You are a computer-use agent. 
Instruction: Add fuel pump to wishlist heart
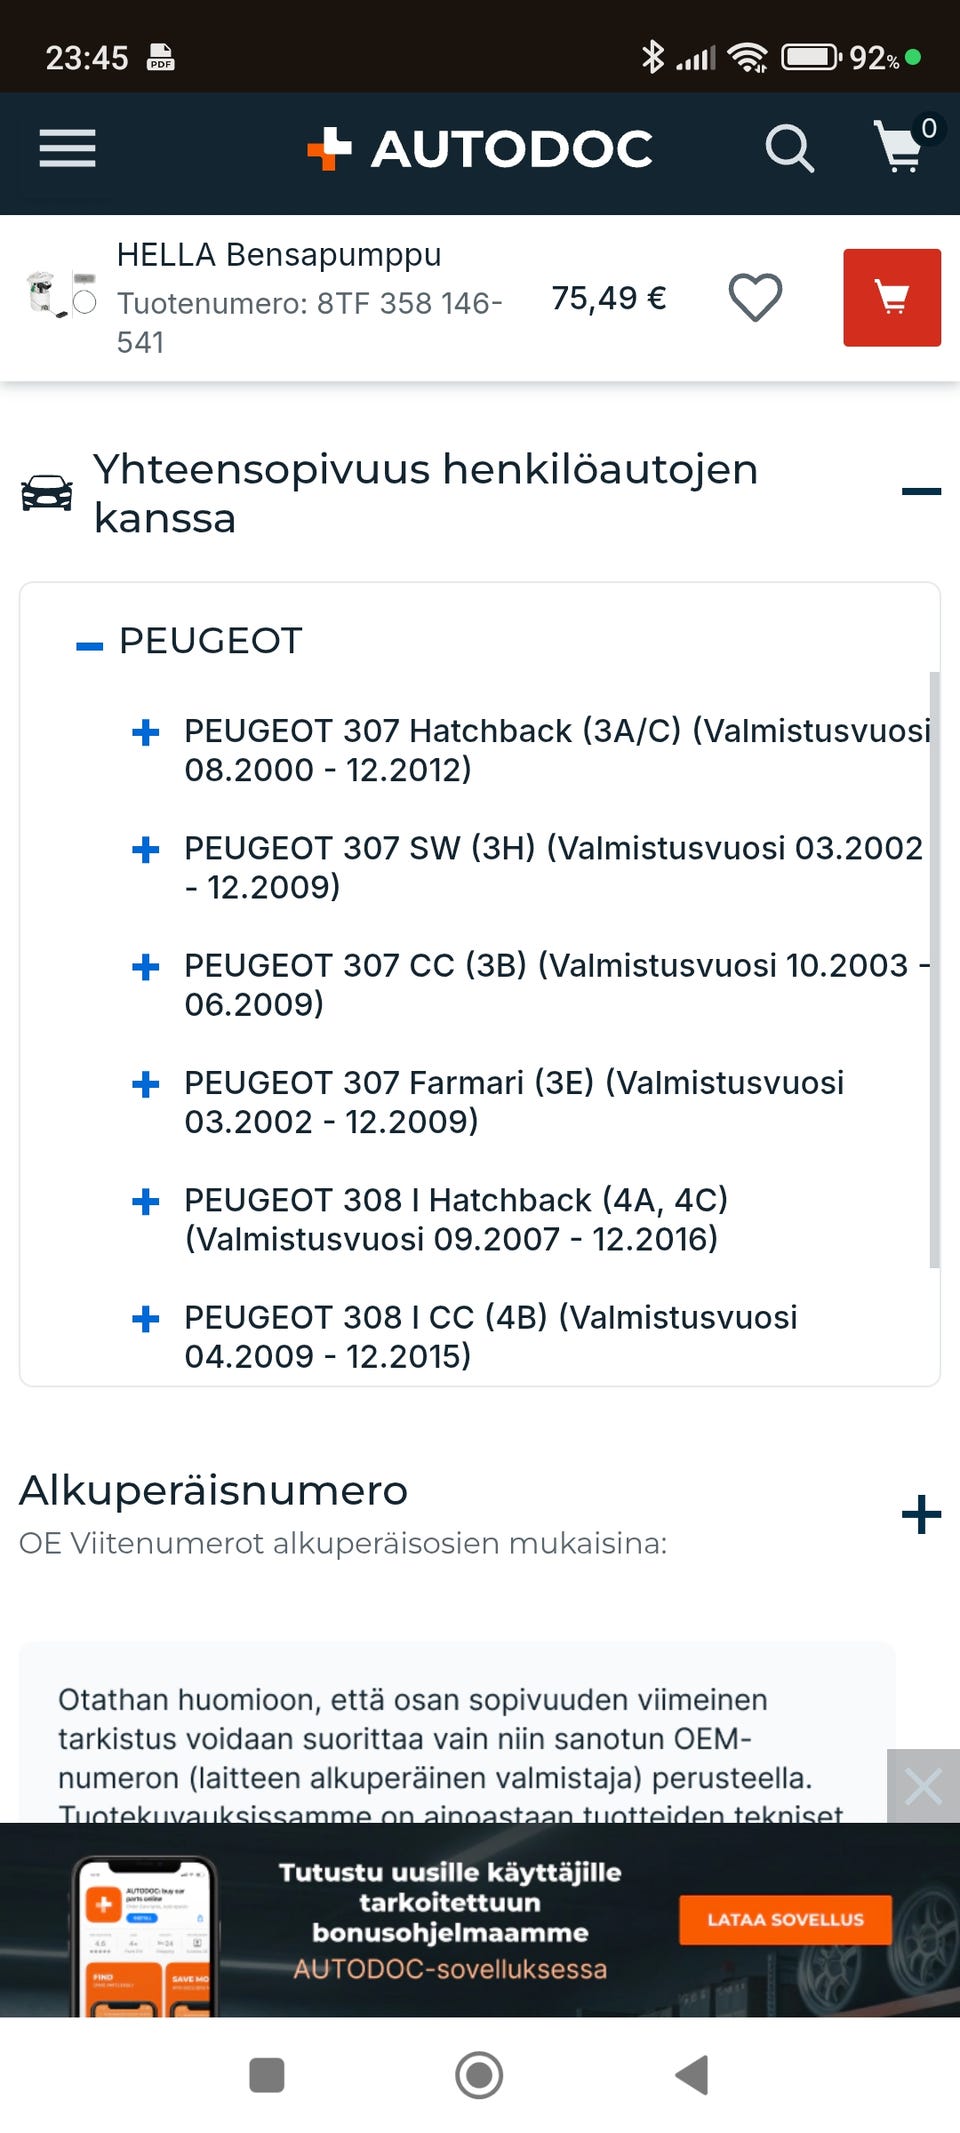(x=755, y=298)
